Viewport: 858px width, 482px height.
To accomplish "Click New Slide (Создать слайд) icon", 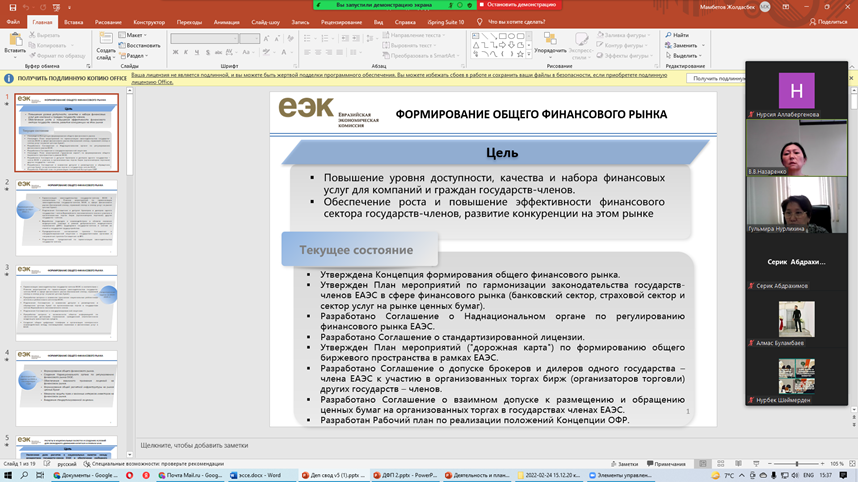I will point(106,39).
